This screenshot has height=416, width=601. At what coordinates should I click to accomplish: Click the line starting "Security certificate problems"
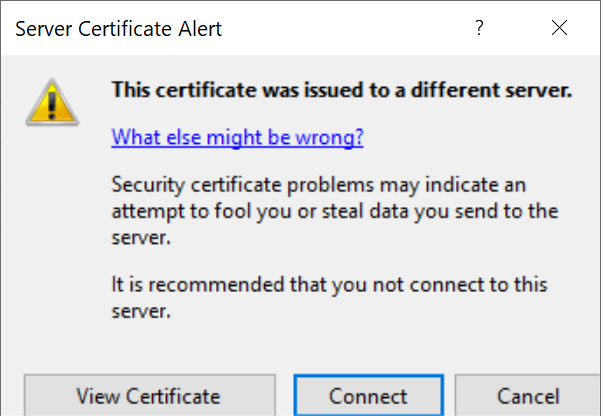pyautogui.click(x=319, y=186)
